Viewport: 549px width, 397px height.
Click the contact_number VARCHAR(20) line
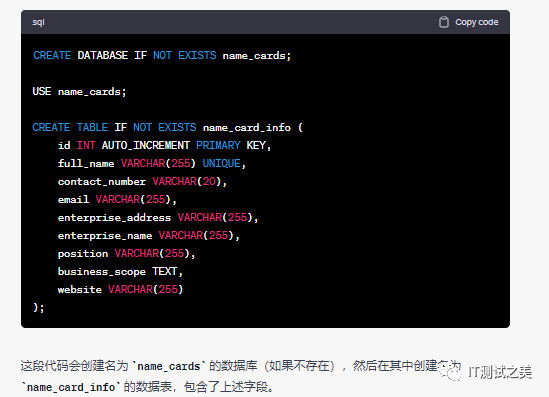coord(142,181)
